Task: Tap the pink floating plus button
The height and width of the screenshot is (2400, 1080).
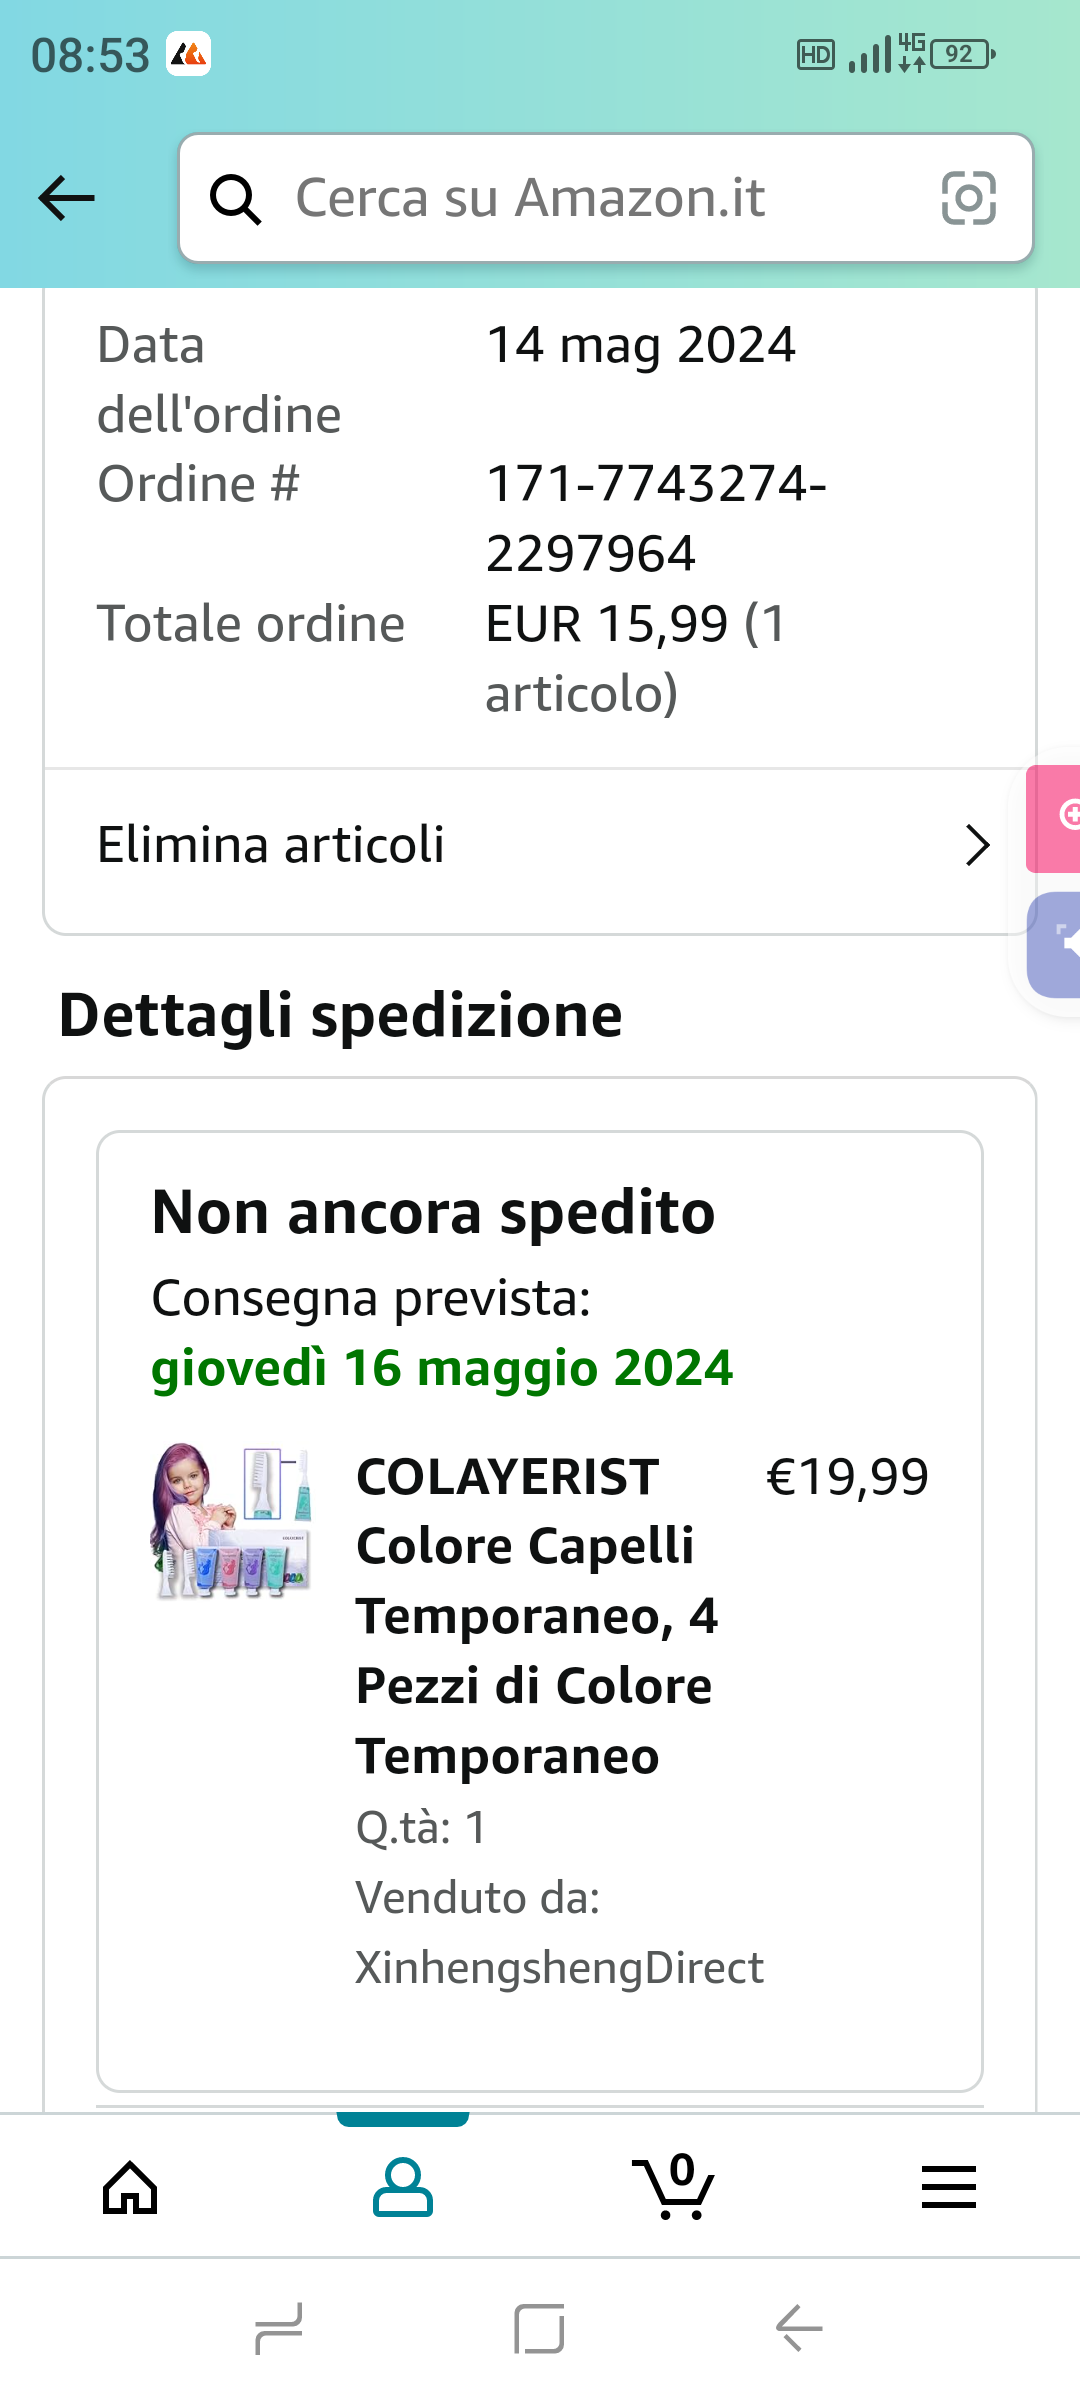Action: [1058, 816]
